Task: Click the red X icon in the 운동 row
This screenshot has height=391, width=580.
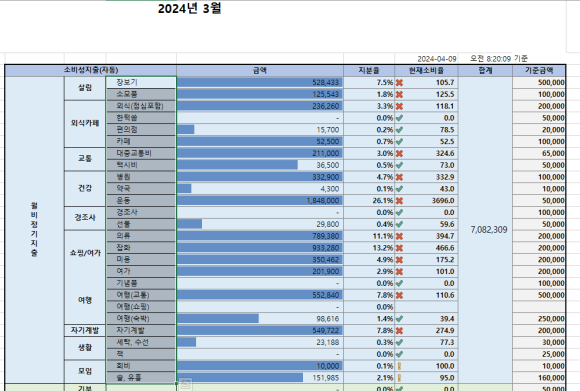Action: pyautogui.click(x=399, y=201)
